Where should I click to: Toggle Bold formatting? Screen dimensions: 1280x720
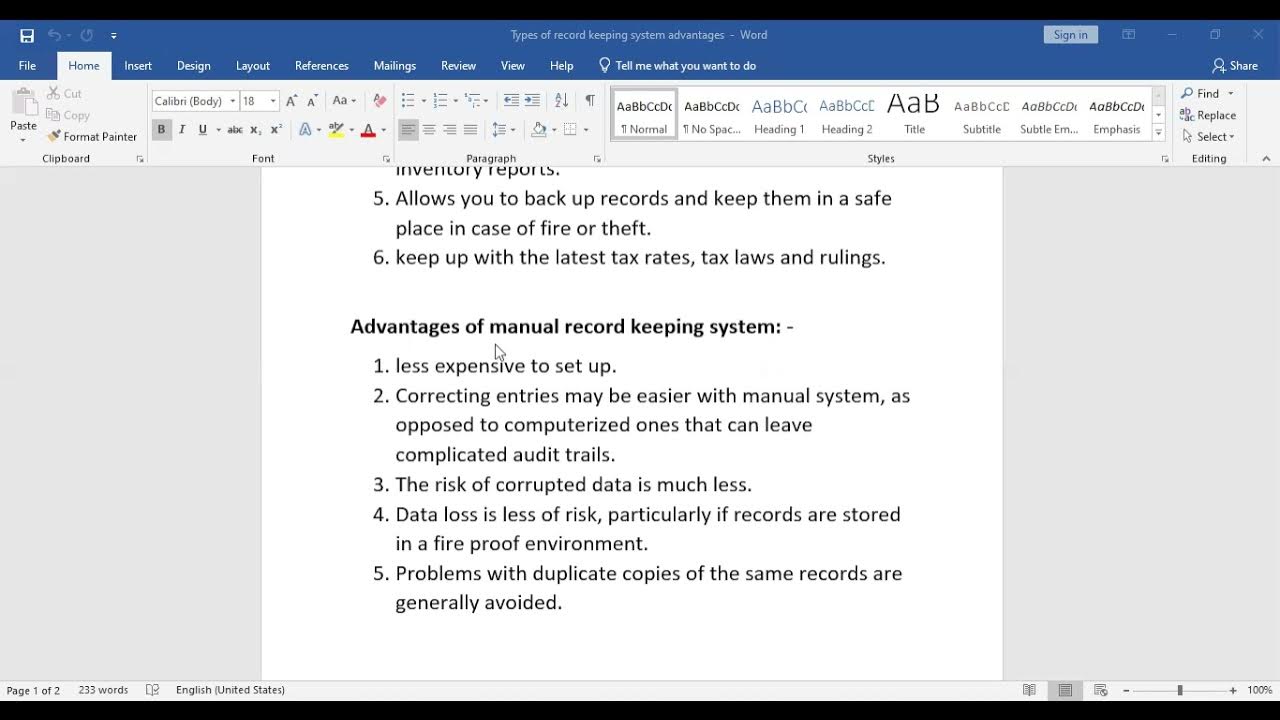pos(160,130)
